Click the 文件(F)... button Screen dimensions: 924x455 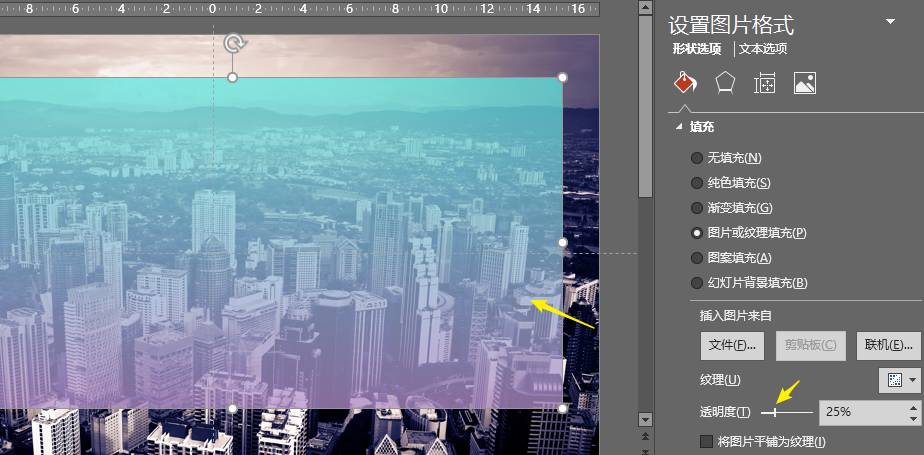coord(732,345)
